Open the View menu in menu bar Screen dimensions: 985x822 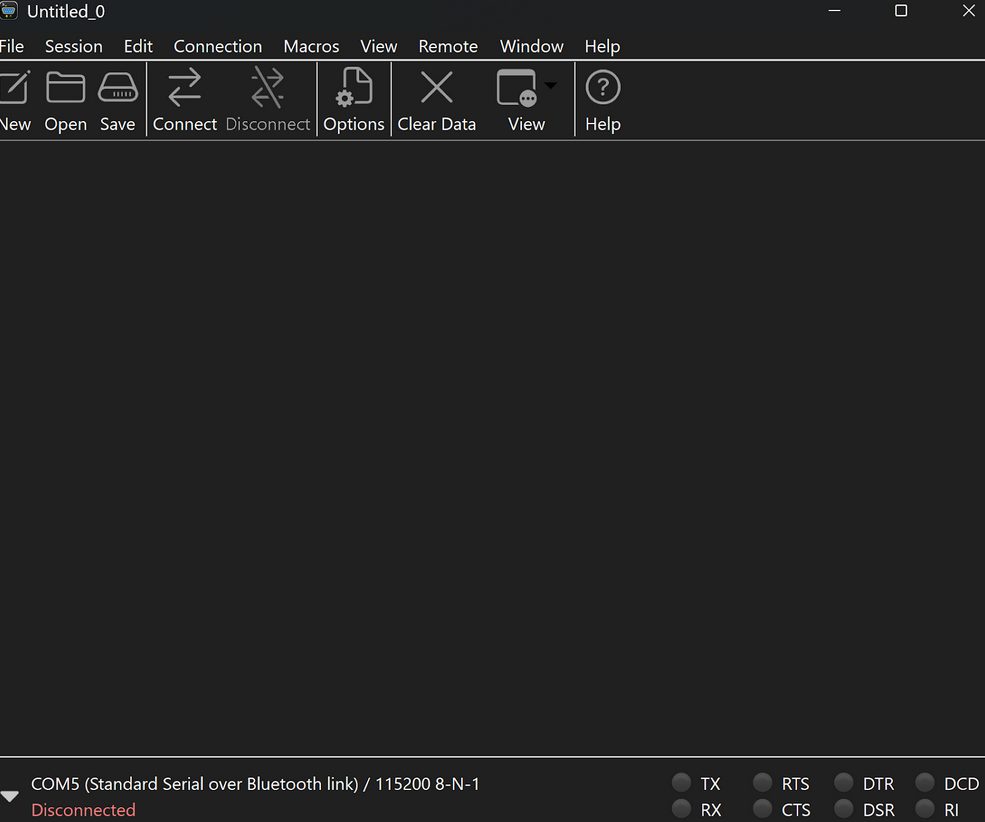[x=379, y=46]
